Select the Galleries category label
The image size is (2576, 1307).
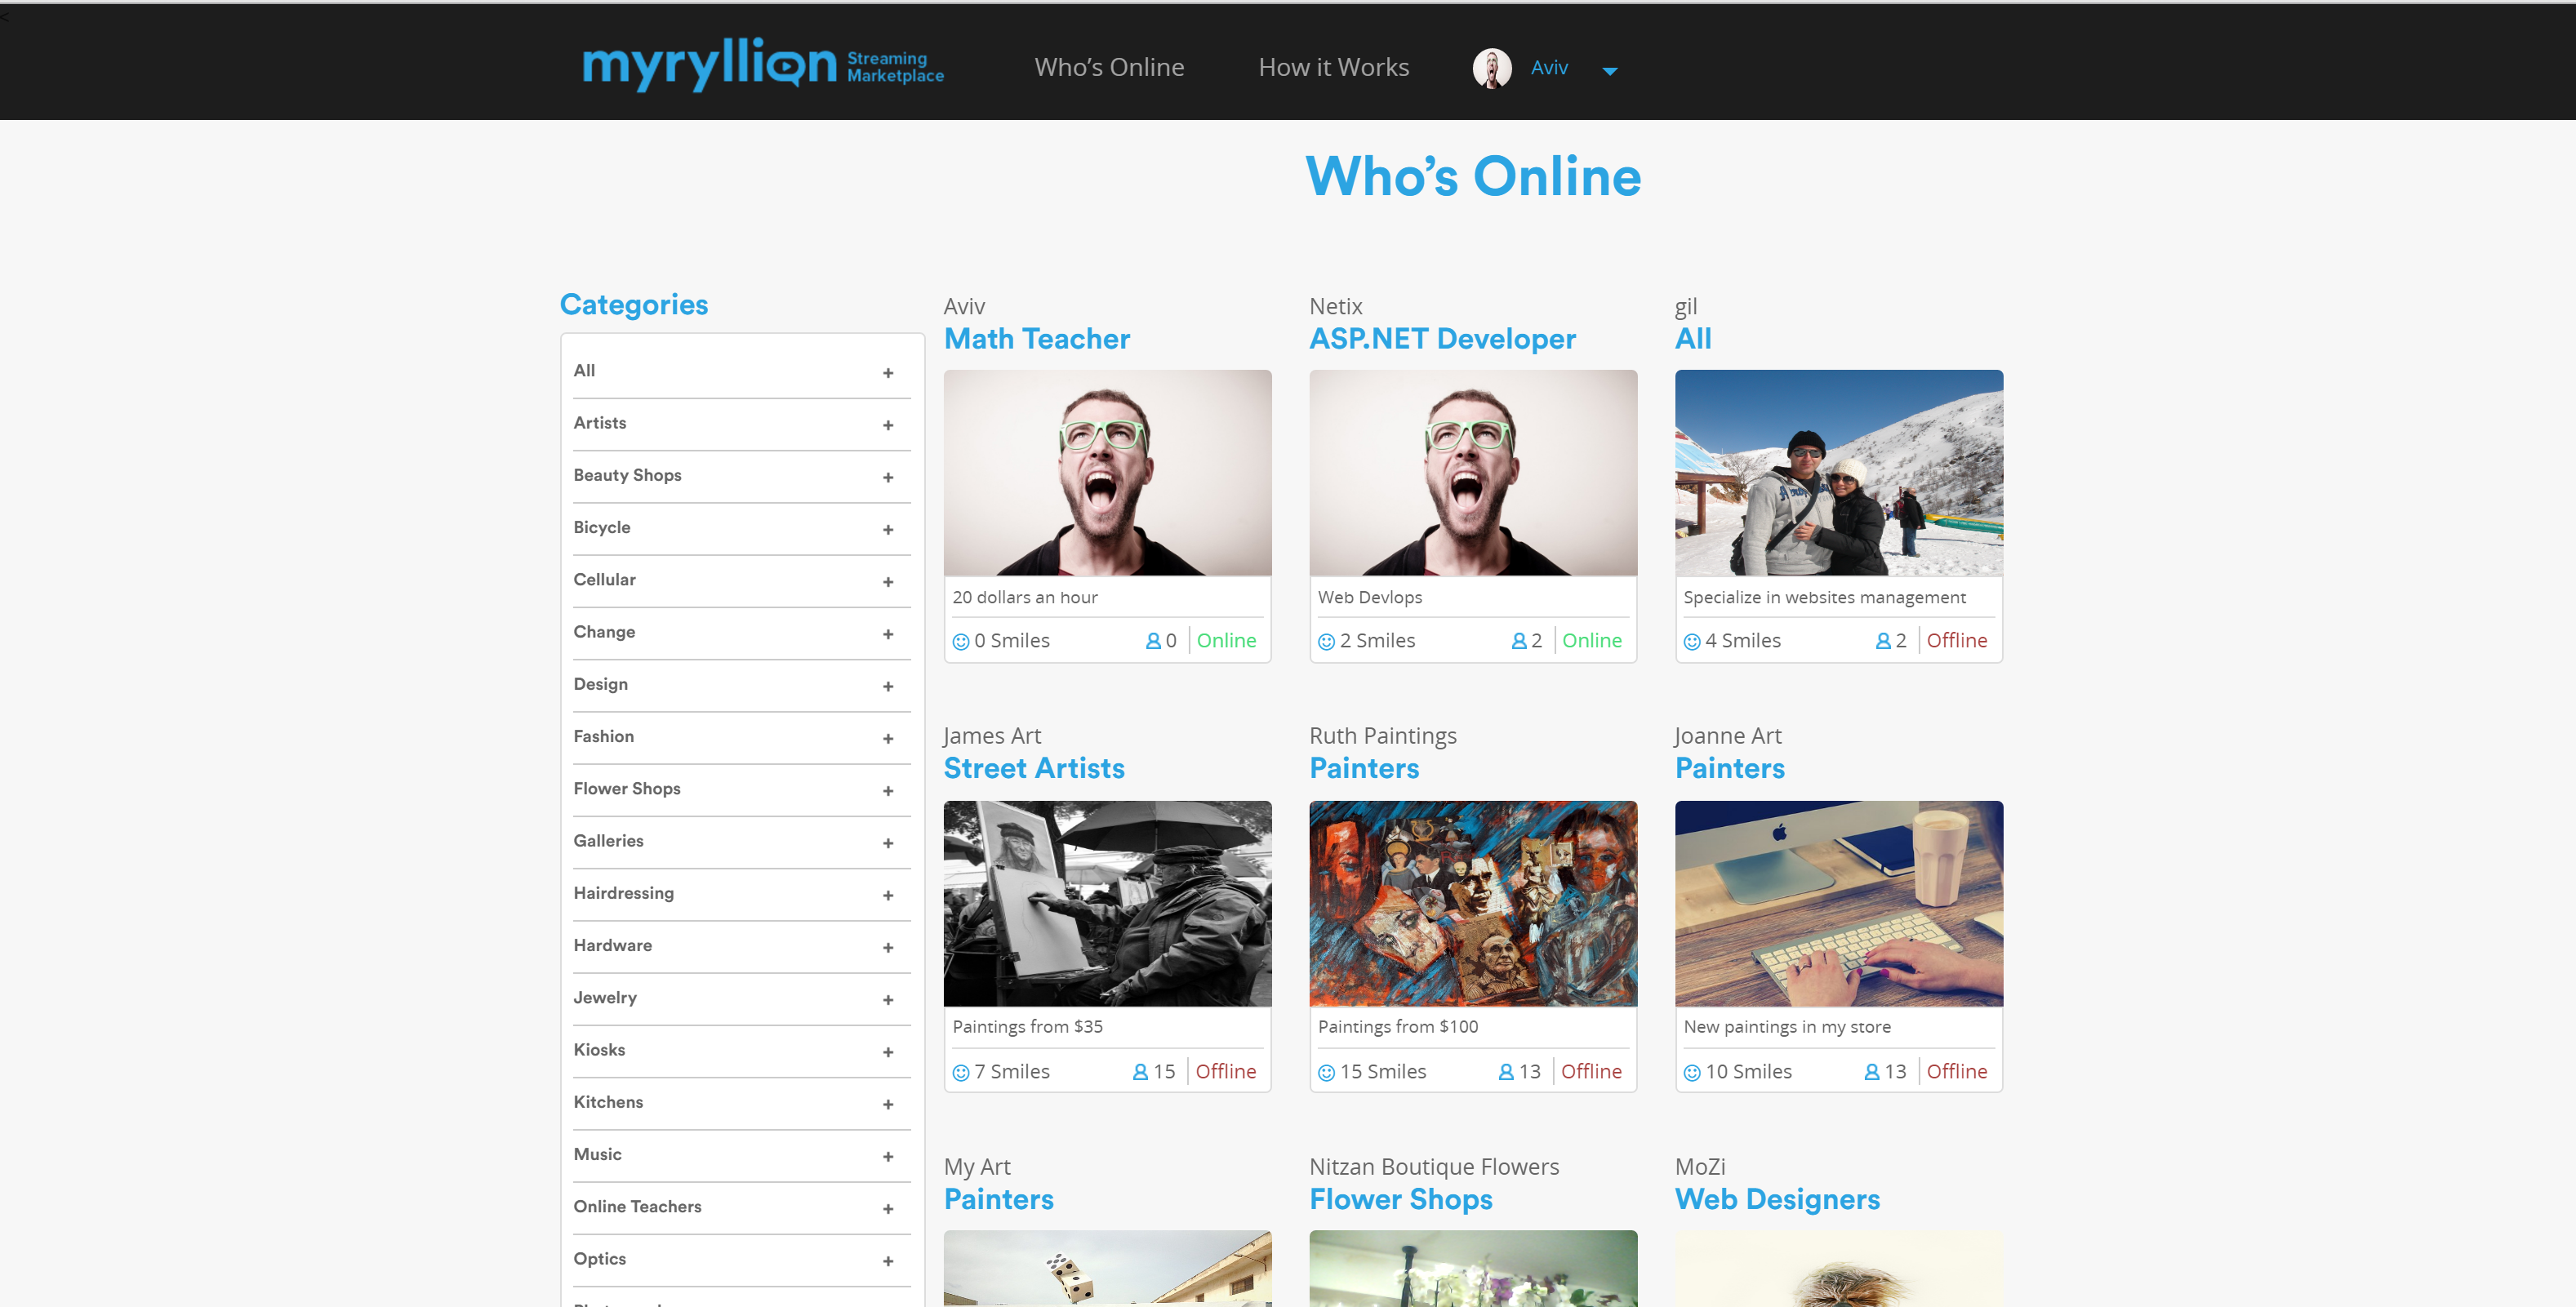point(608,841)
